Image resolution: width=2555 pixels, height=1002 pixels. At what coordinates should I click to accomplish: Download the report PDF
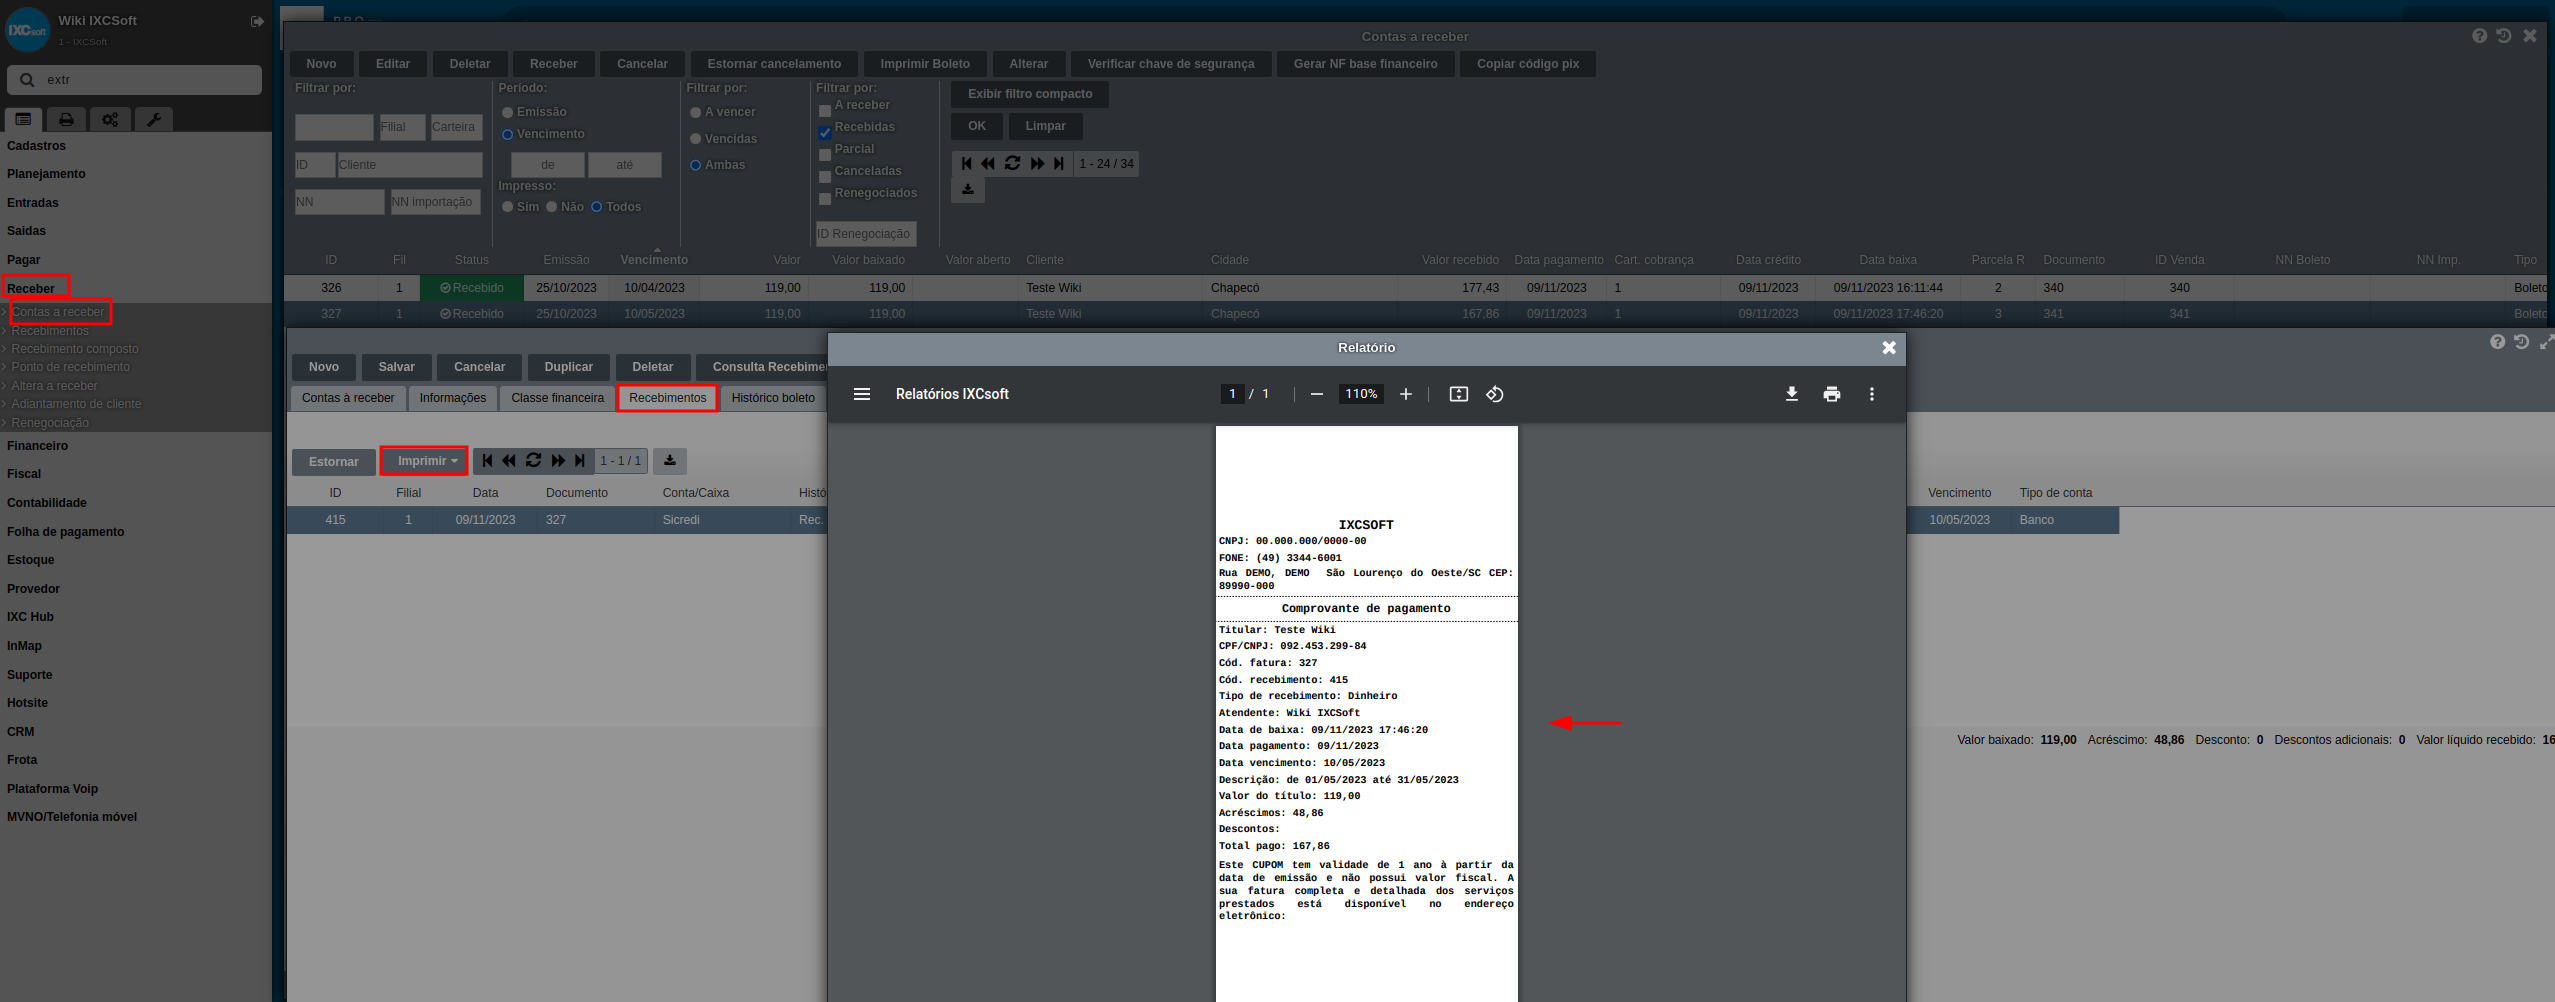point(1791,394)
